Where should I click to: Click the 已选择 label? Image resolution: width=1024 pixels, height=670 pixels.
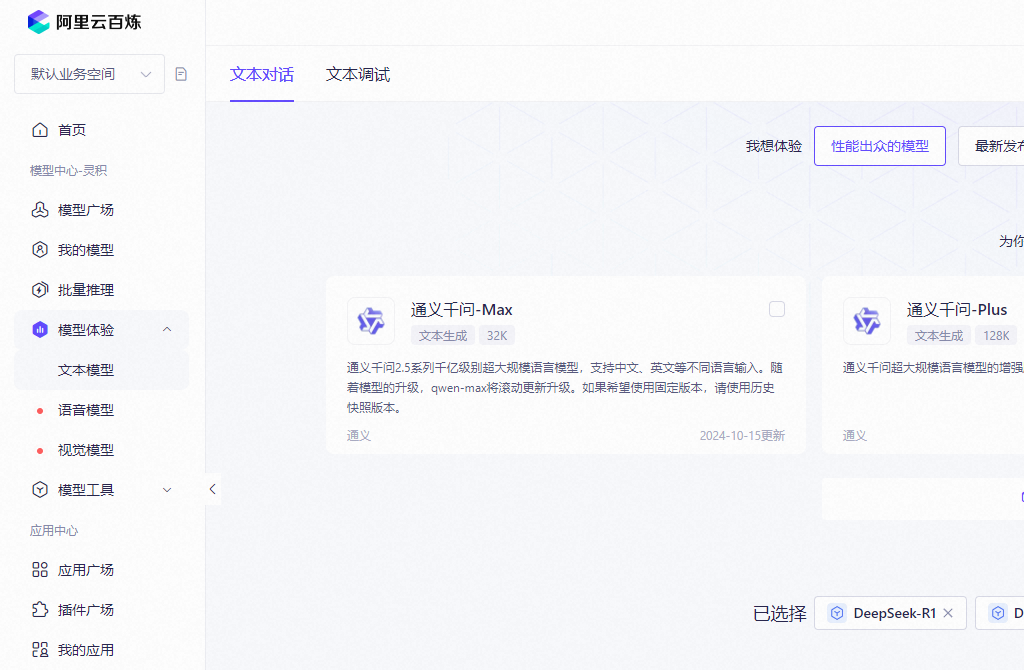(x=779, y=613)
